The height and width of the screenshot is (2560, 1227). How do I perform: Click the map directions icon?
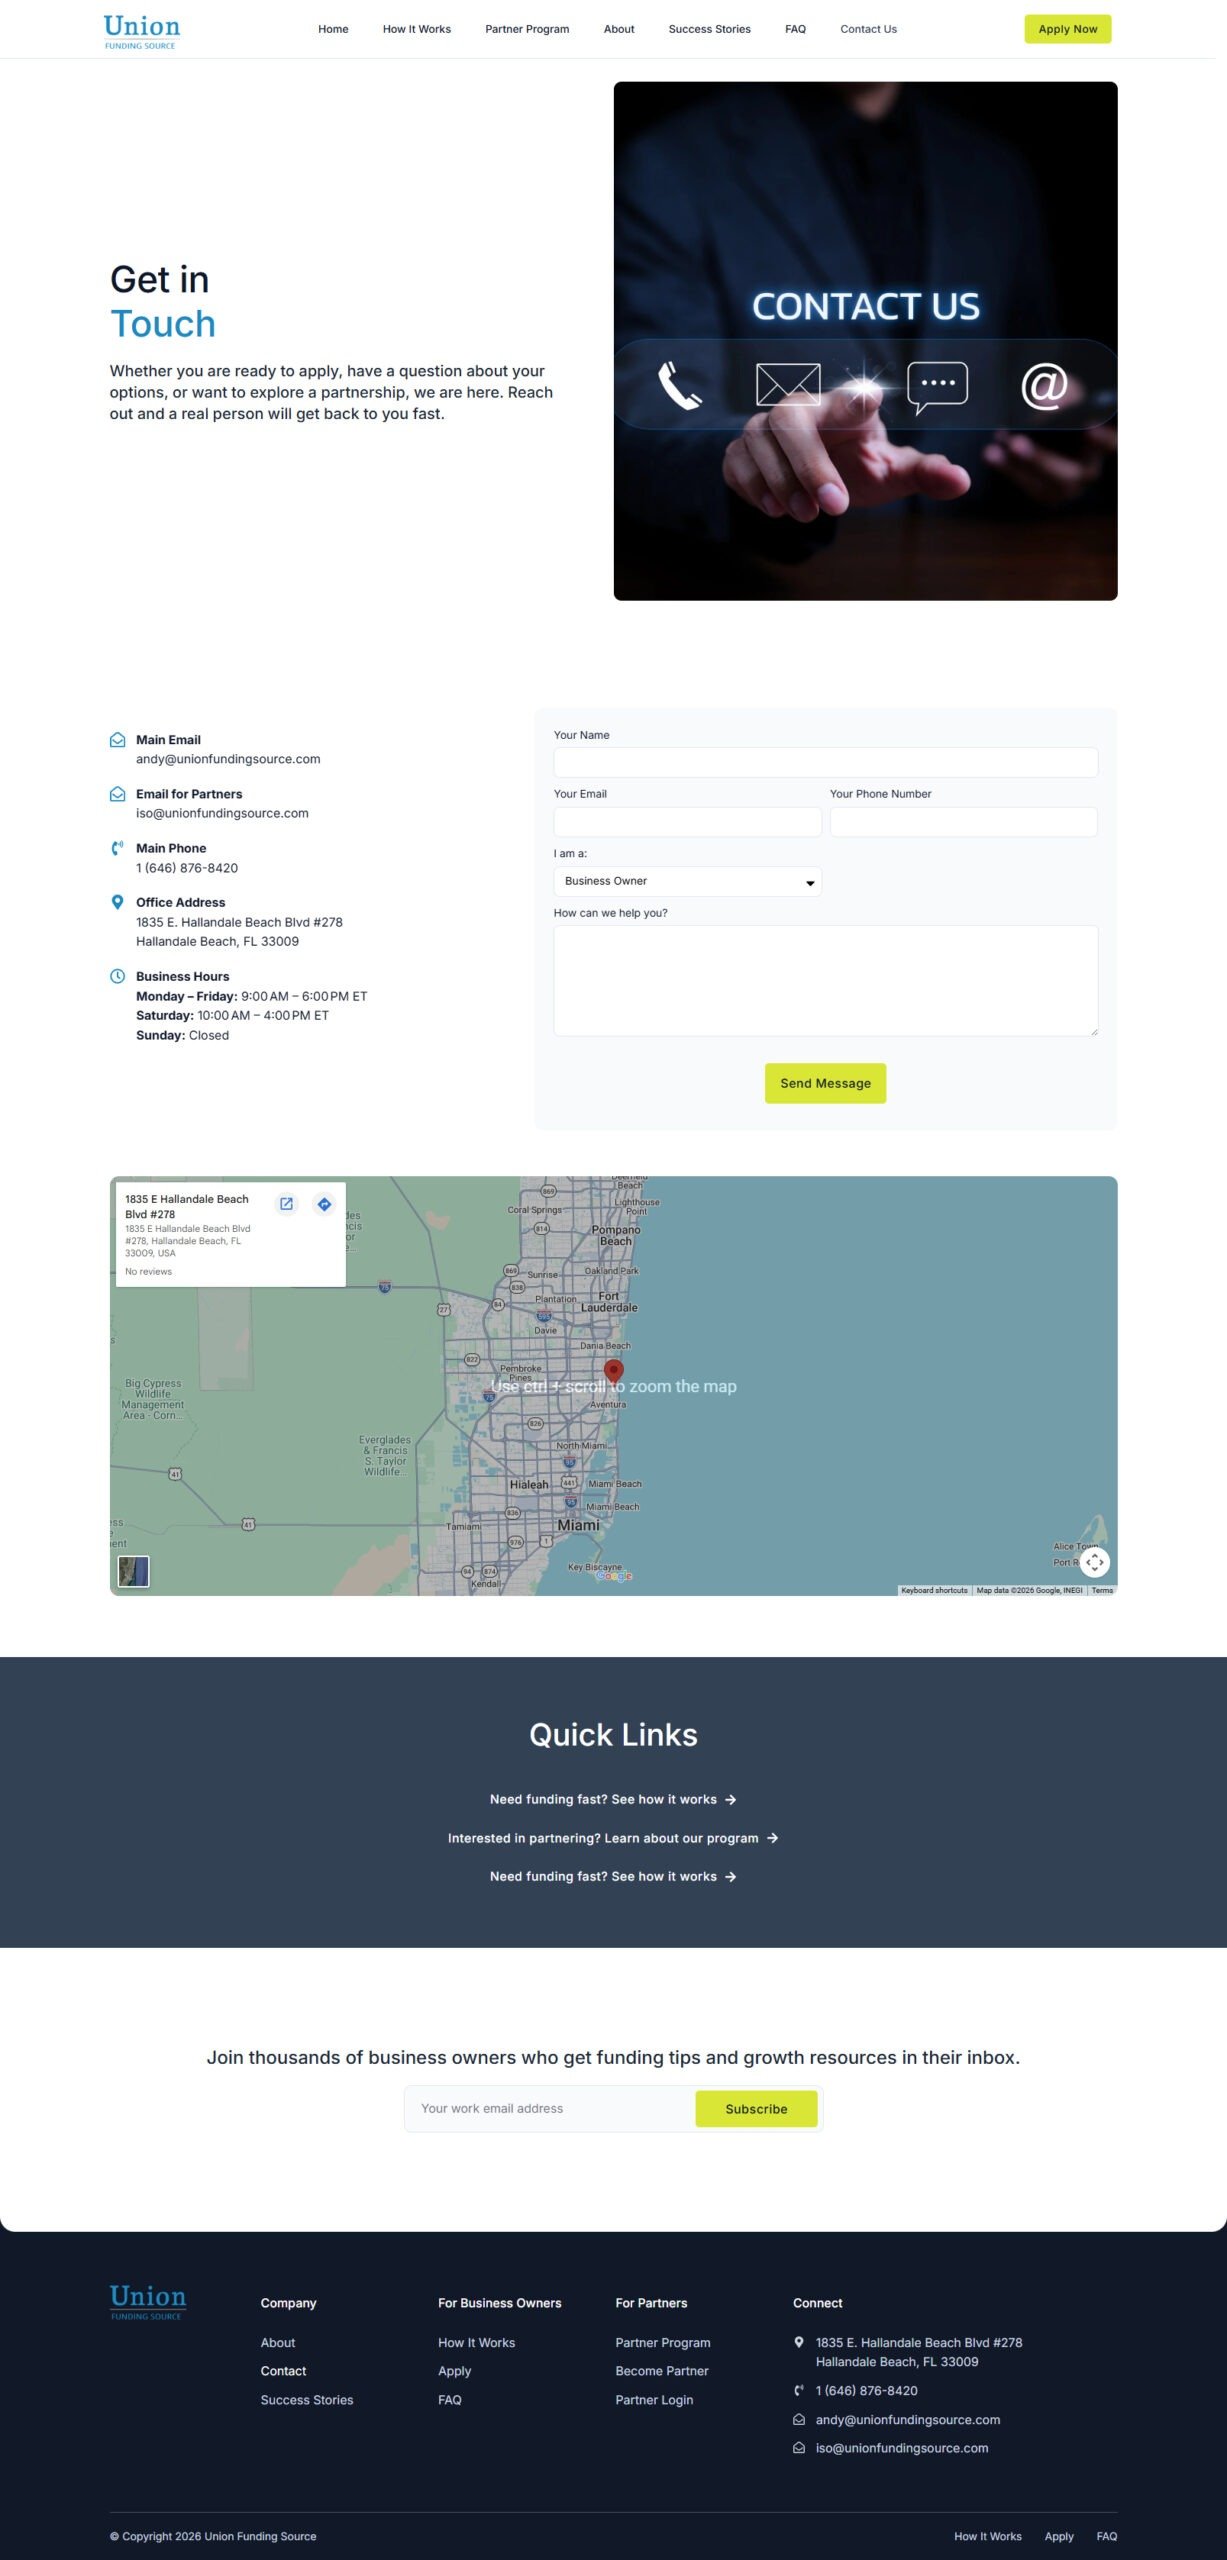click(x=324, y=1204)
